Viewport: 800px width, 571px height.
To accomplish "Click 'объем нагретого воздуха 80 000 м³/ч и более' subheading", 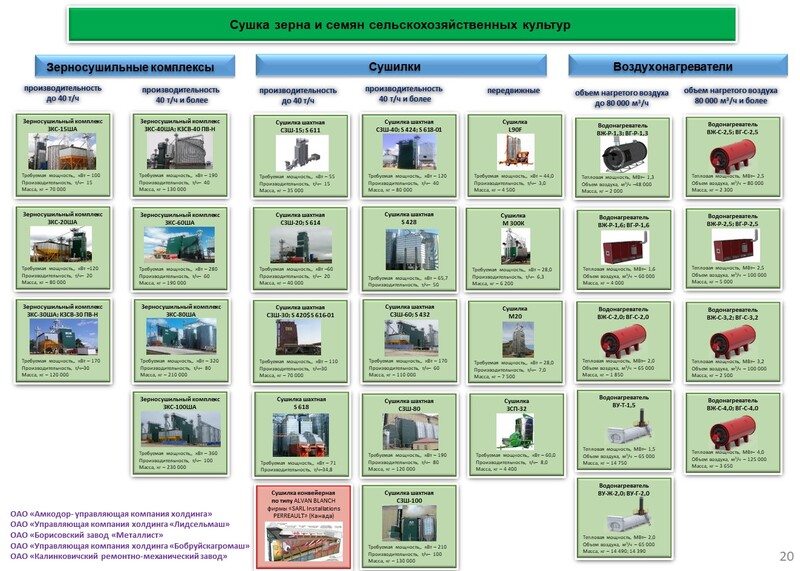I will (x=731, y=95).
